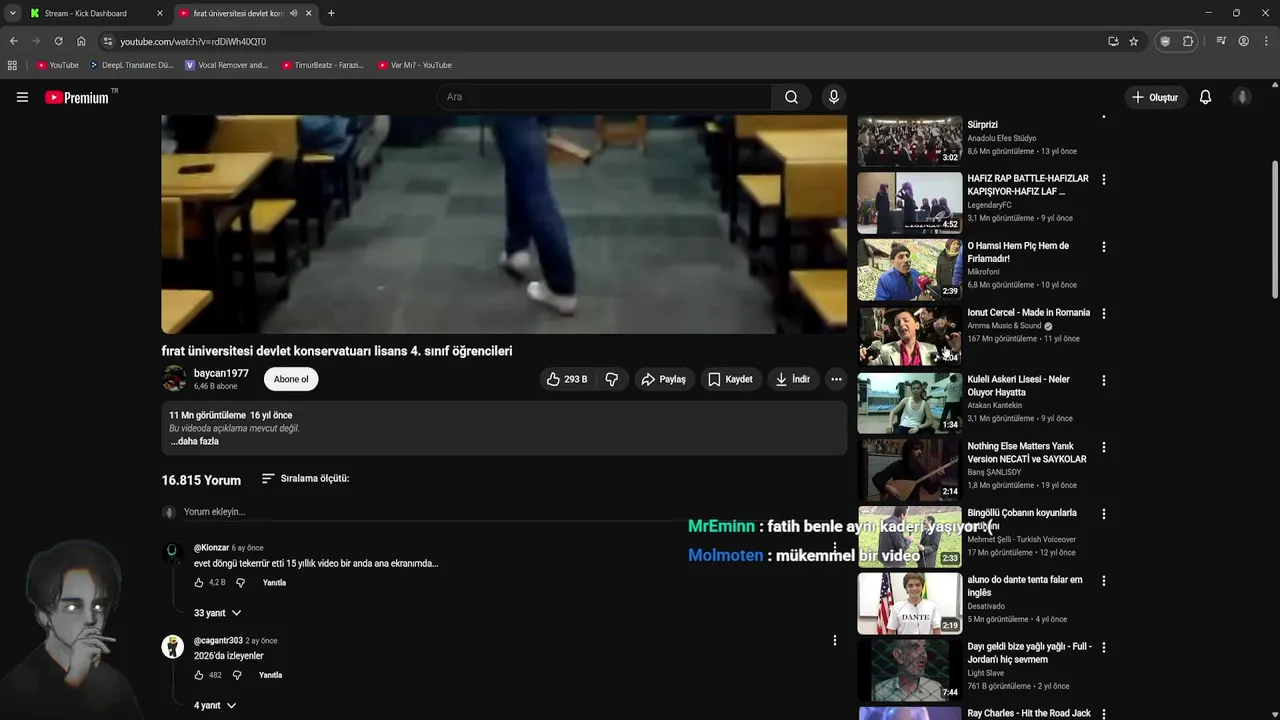The height and width of the screenshot is (720, 1280).
Task: Open the account avatar menu
Action: point(1242,97)
